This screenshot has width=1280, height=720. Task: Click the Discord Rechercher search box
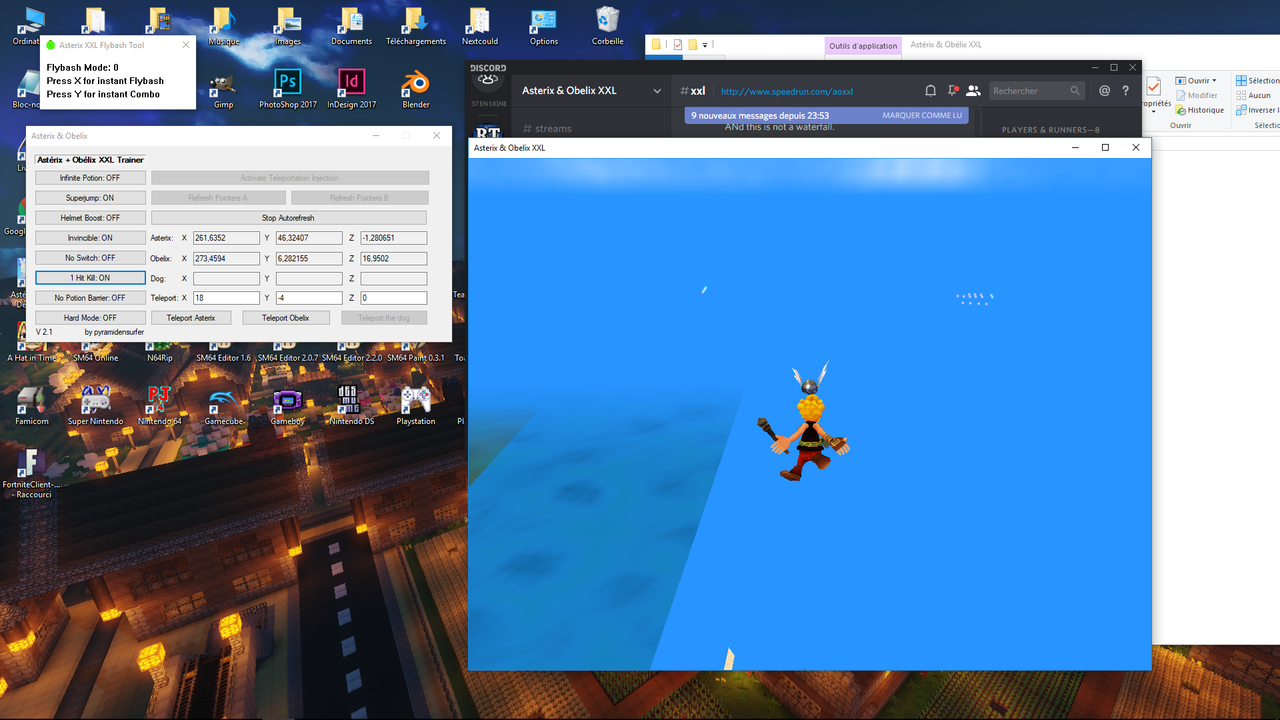pyautogui.click(x=1037, y=91)
